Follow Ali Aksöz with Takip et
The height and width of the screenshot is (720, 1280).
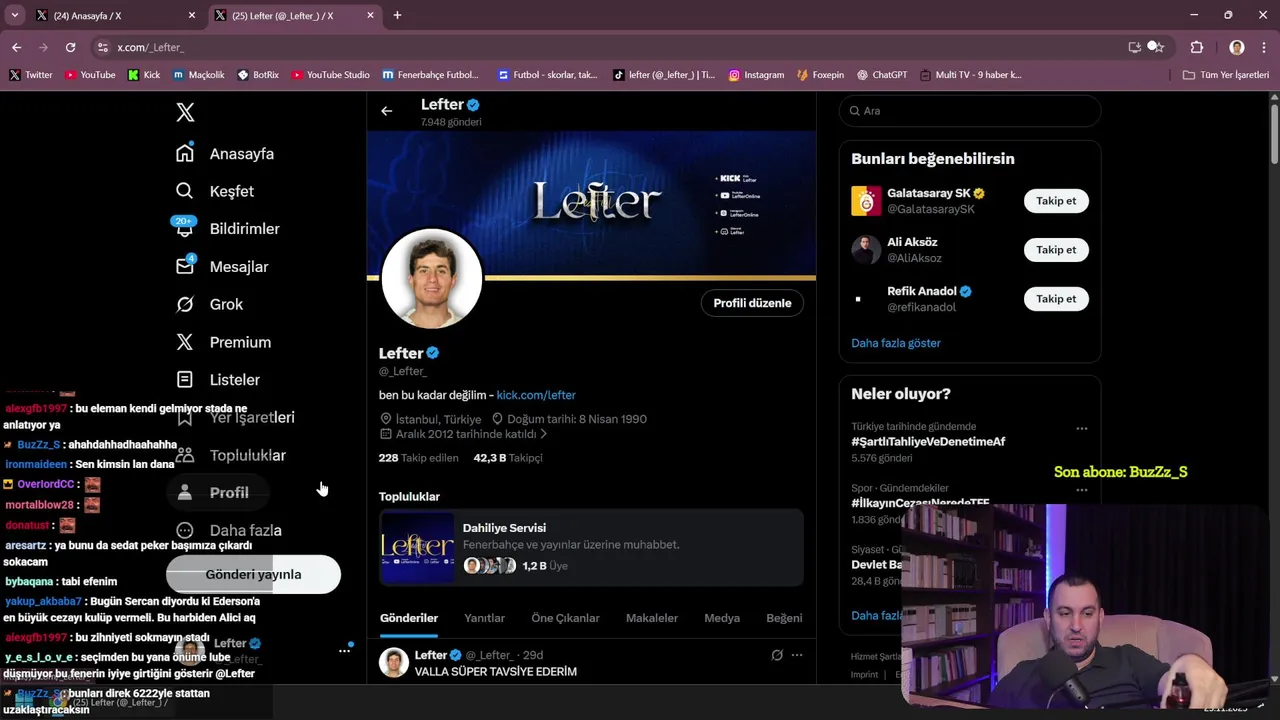pos(1056,250)
